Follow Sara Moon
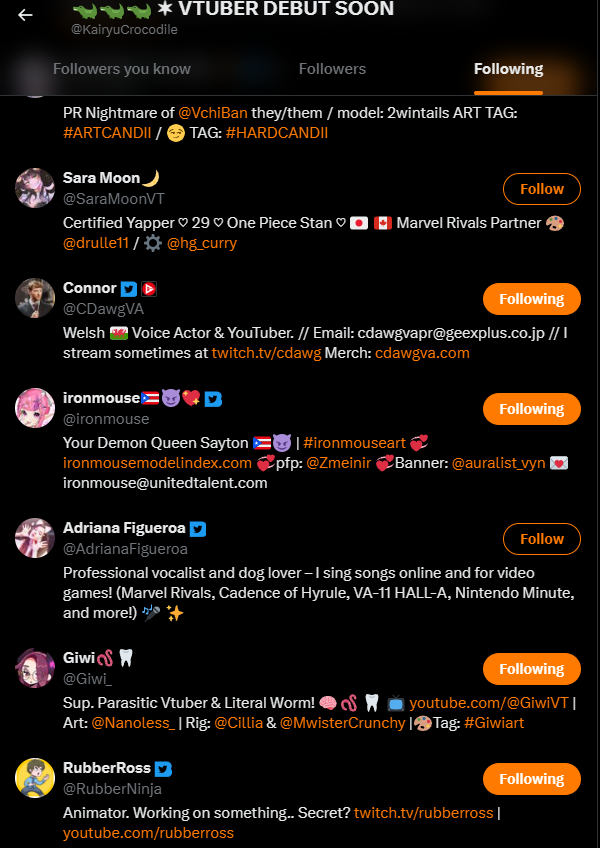This screenshot has width=600, height=848. (x=542, y=189)
